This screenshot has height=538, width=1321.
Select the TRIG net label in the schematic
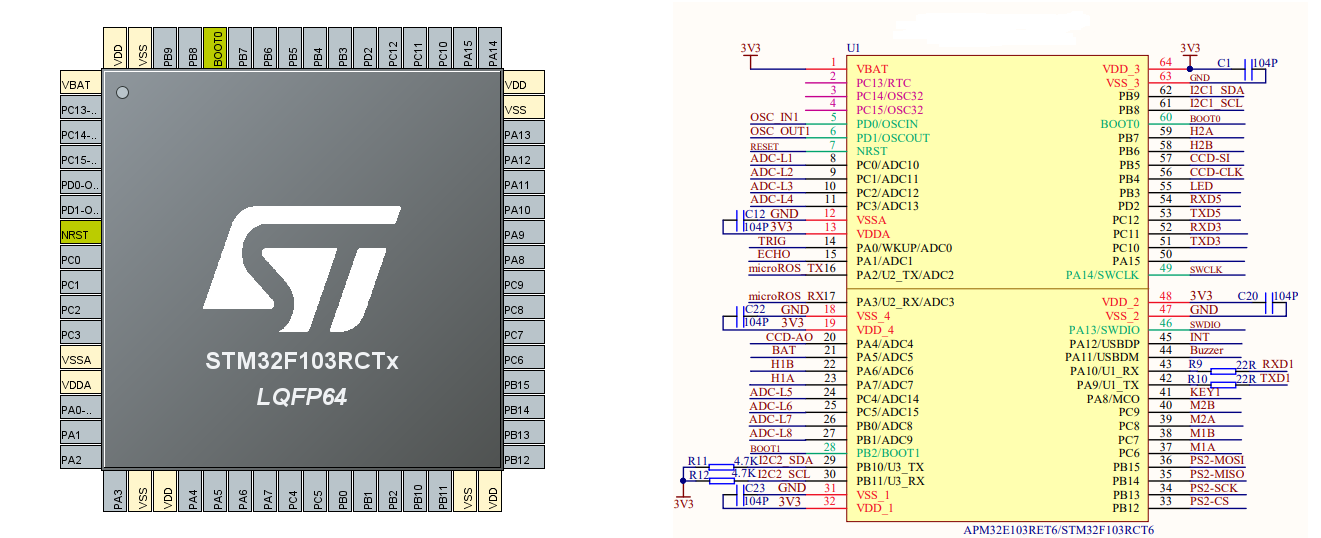tap(772, 241)
